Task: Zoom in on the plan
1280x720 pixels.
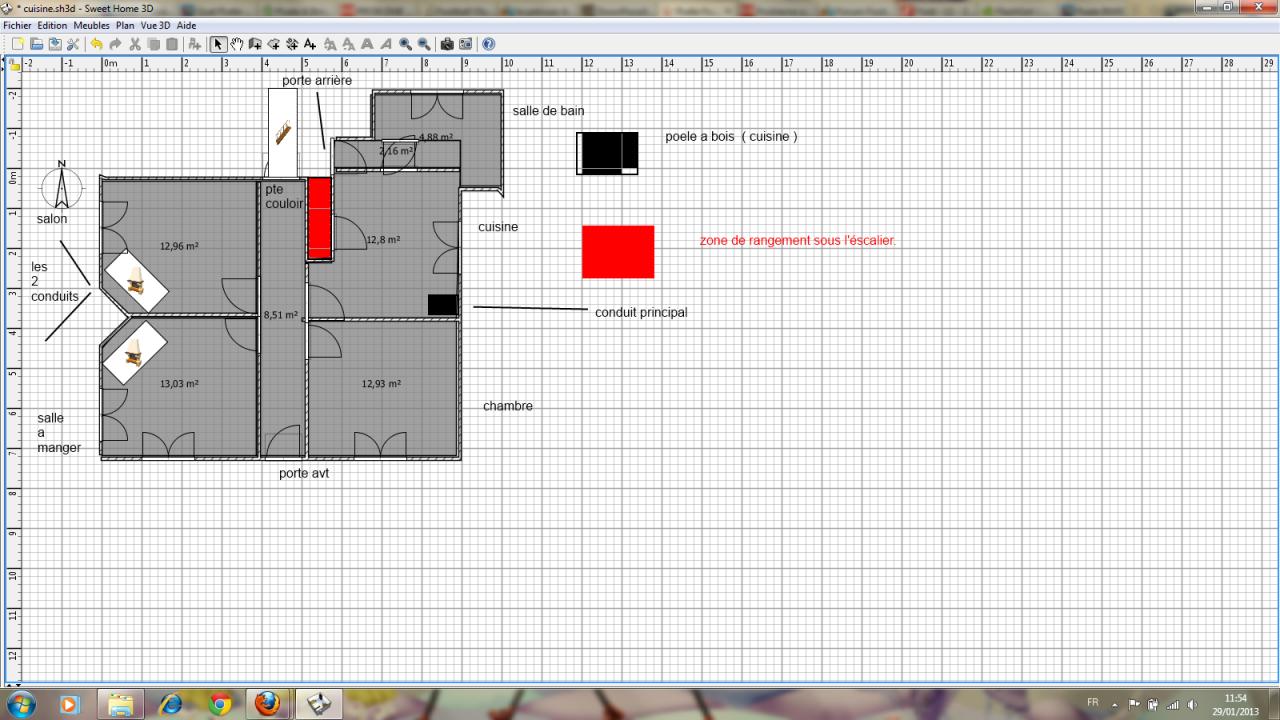Action: [405, 44]
